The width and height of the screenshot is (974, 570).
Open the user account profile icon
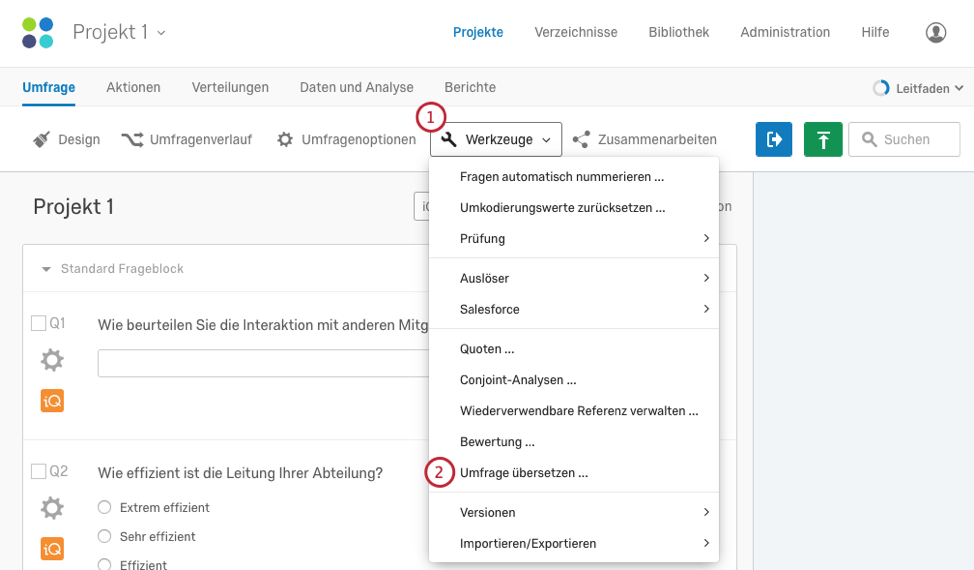(936, 32)
